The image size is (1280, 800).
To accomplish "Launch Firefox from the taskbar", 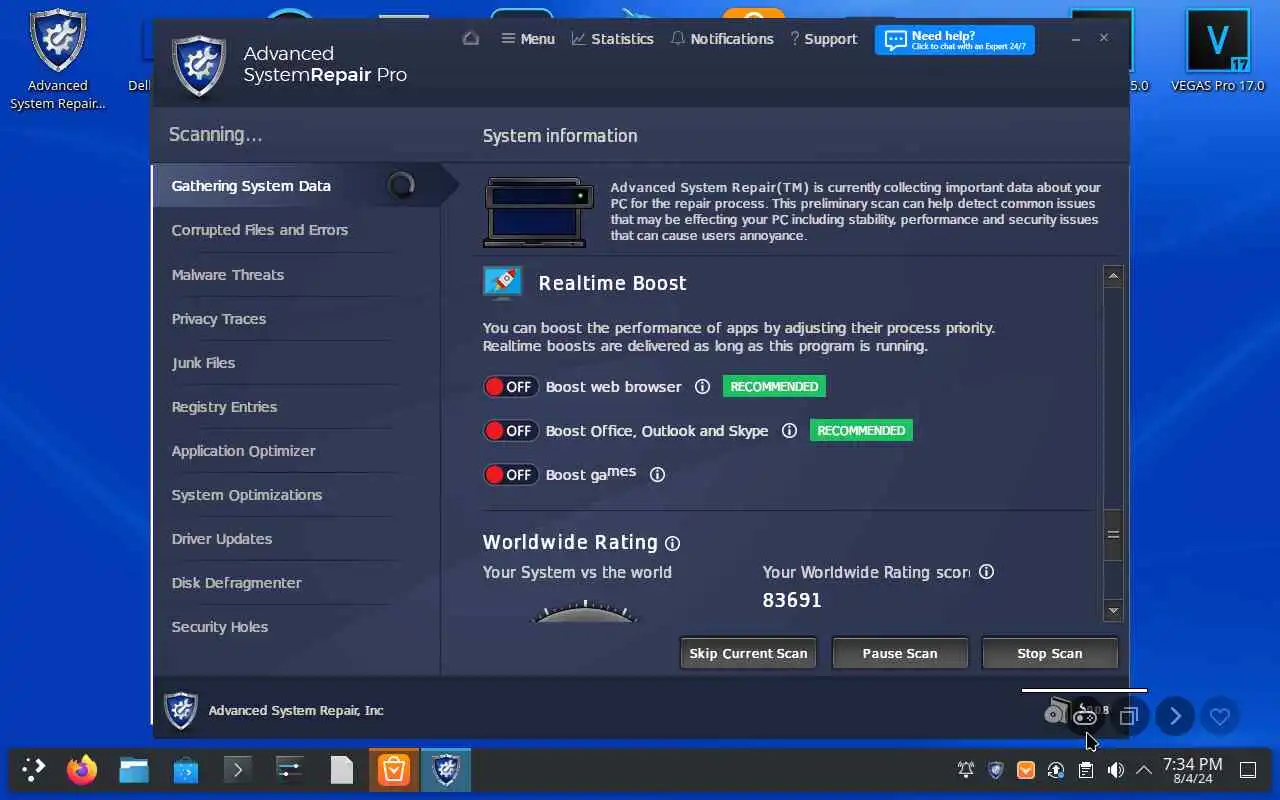I will pos(82,770).
